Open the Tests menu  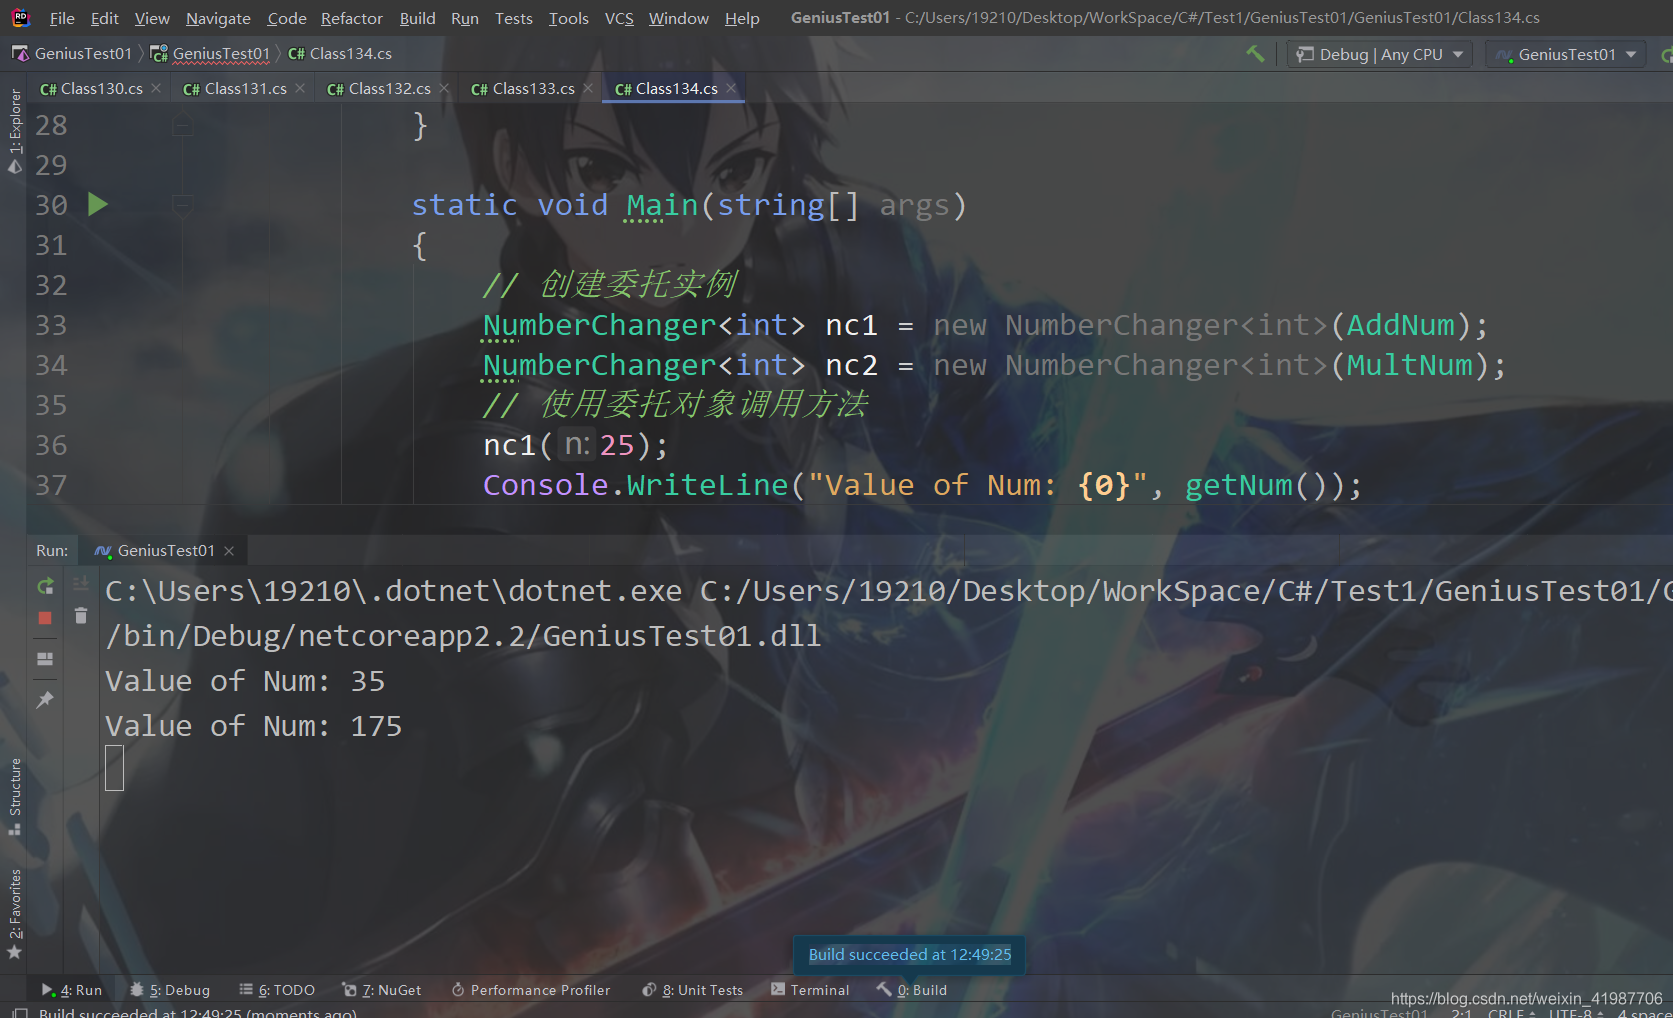click(x=514, y=18)
